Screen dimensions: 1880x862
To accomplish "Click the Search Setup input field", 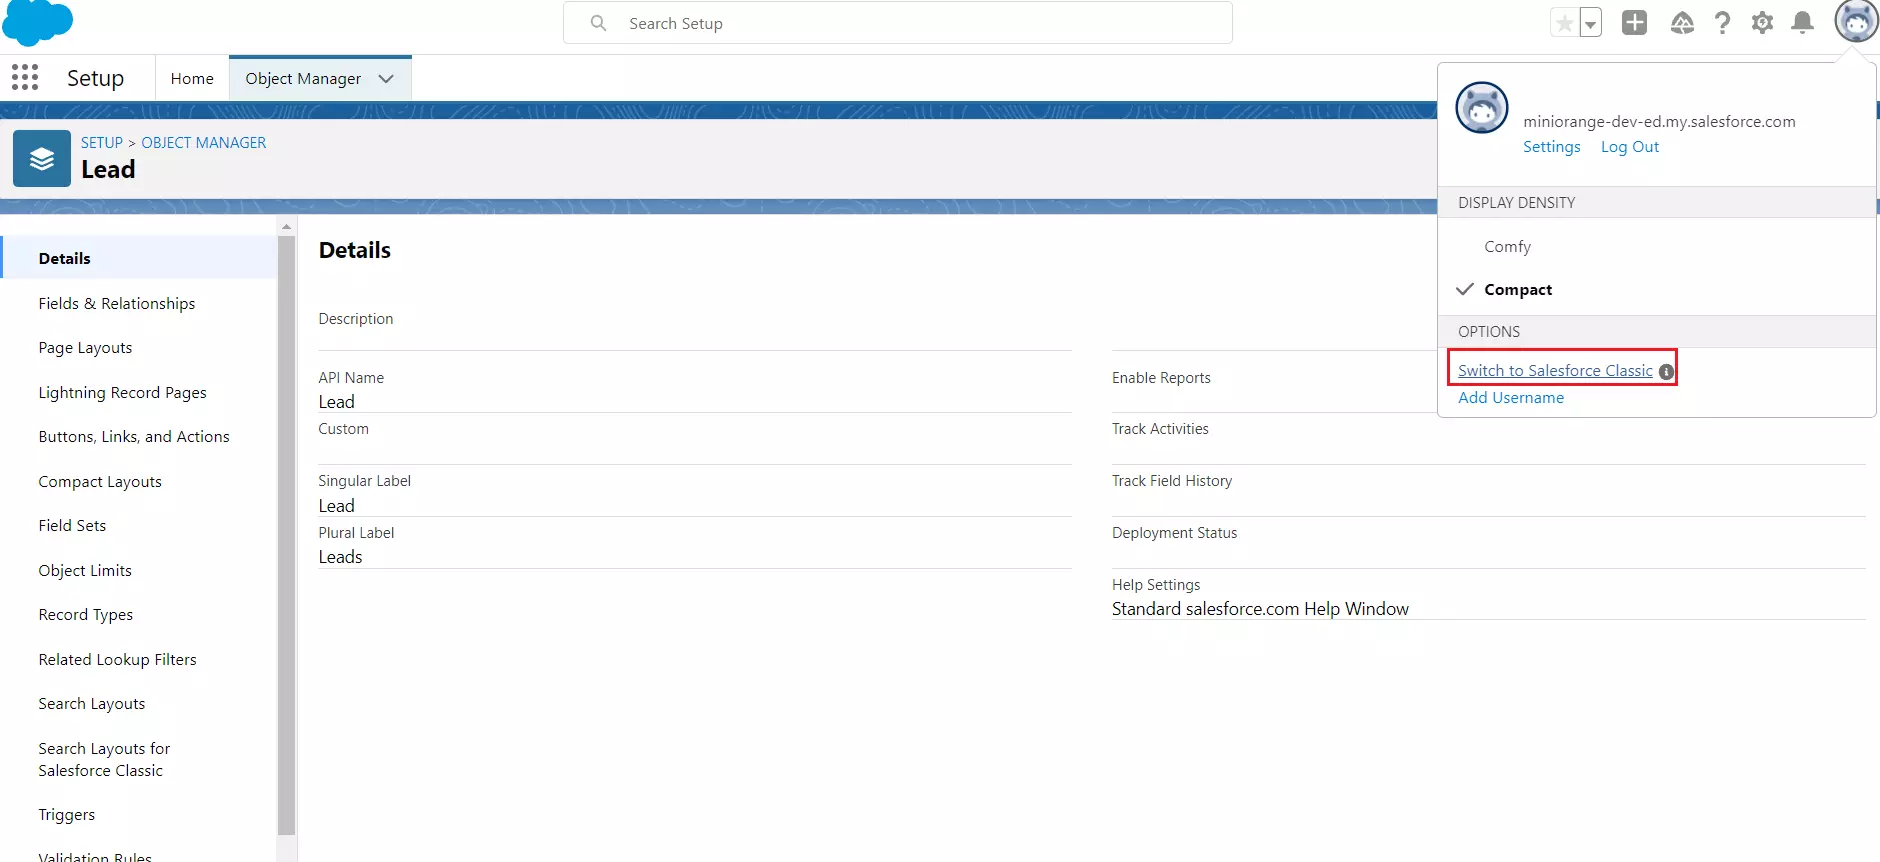I will tap(898, 23).
